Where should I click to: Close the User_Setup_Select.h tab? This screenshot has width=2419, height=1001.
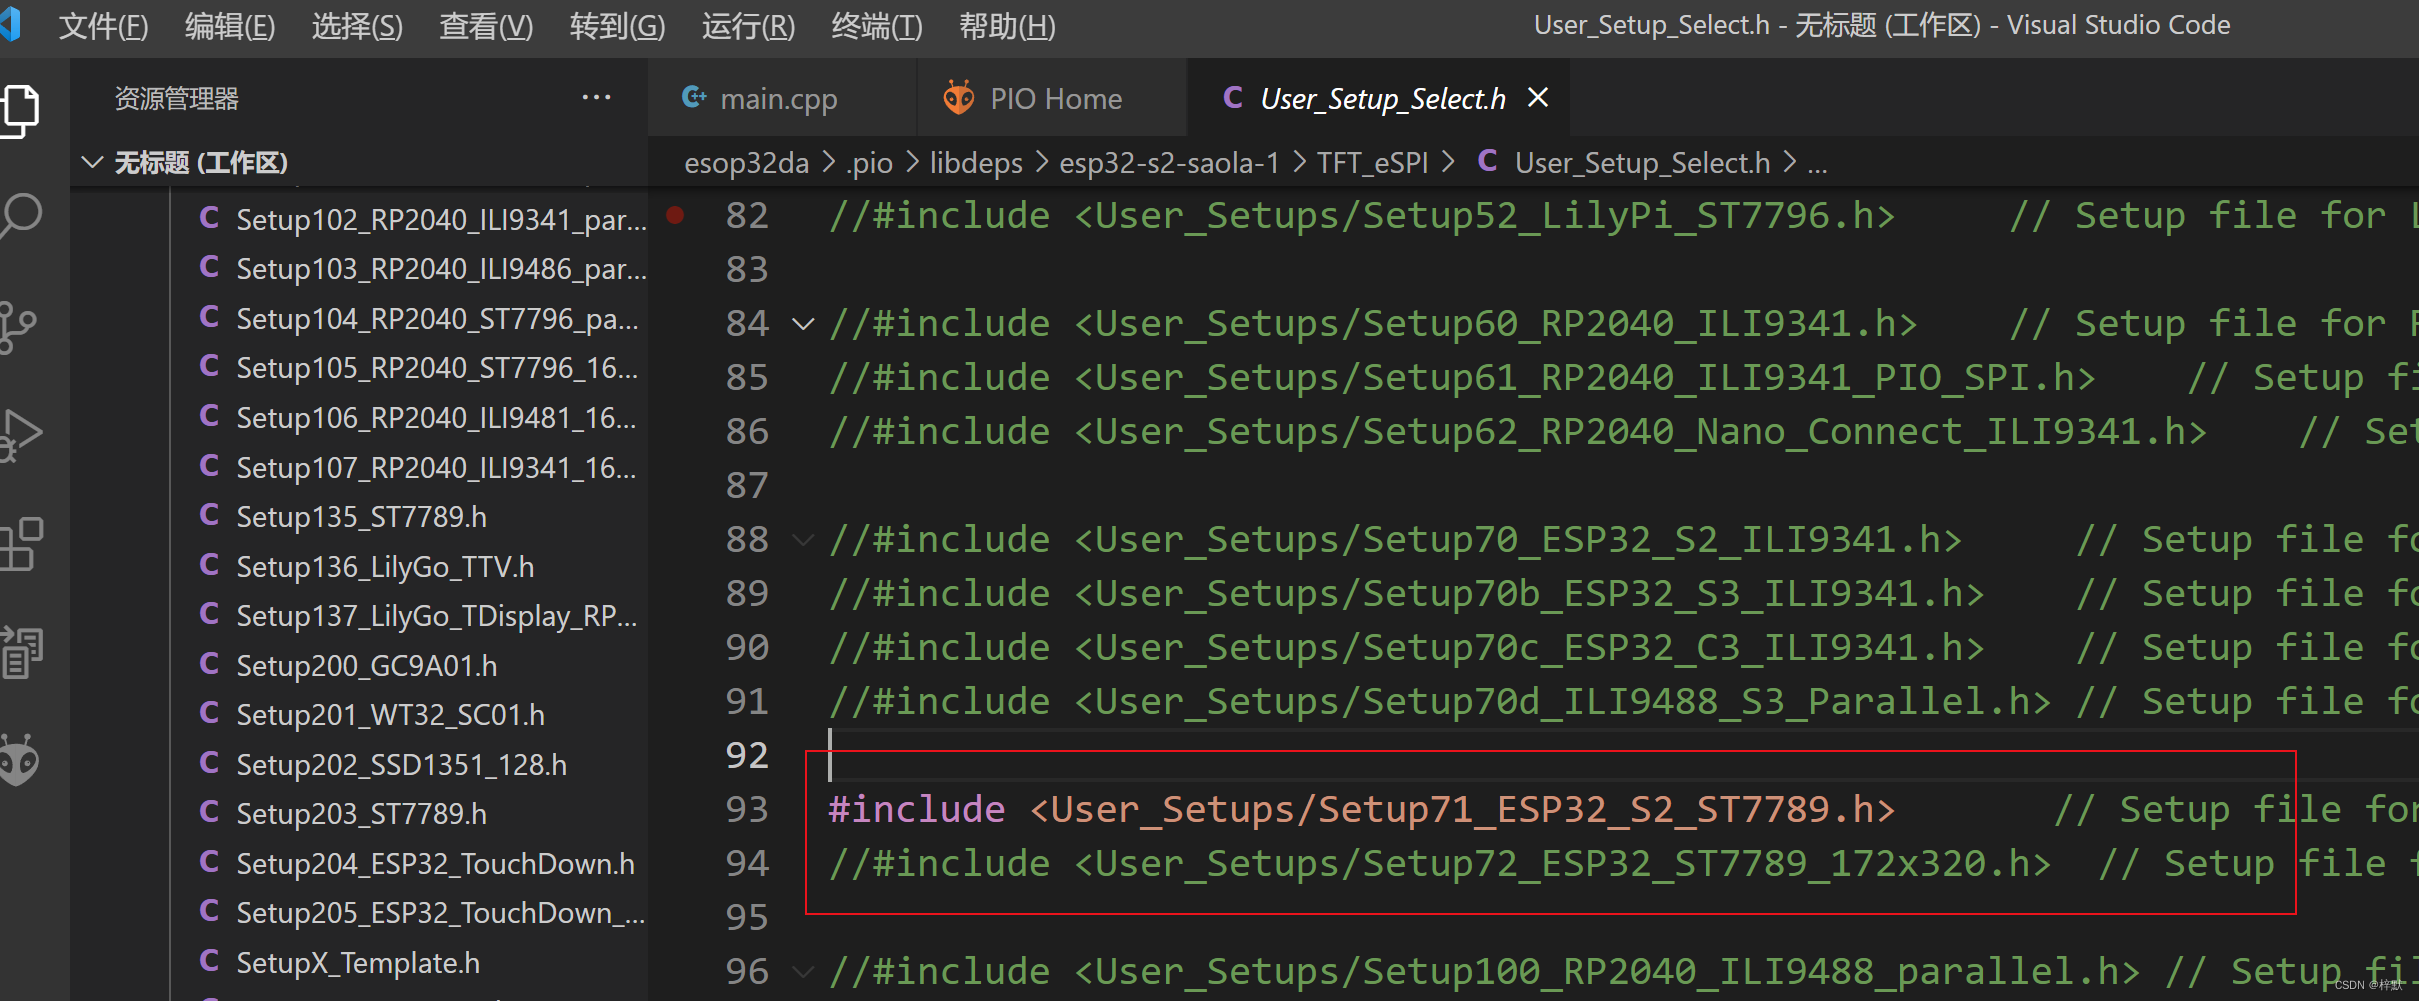(x=1538, y=97)
